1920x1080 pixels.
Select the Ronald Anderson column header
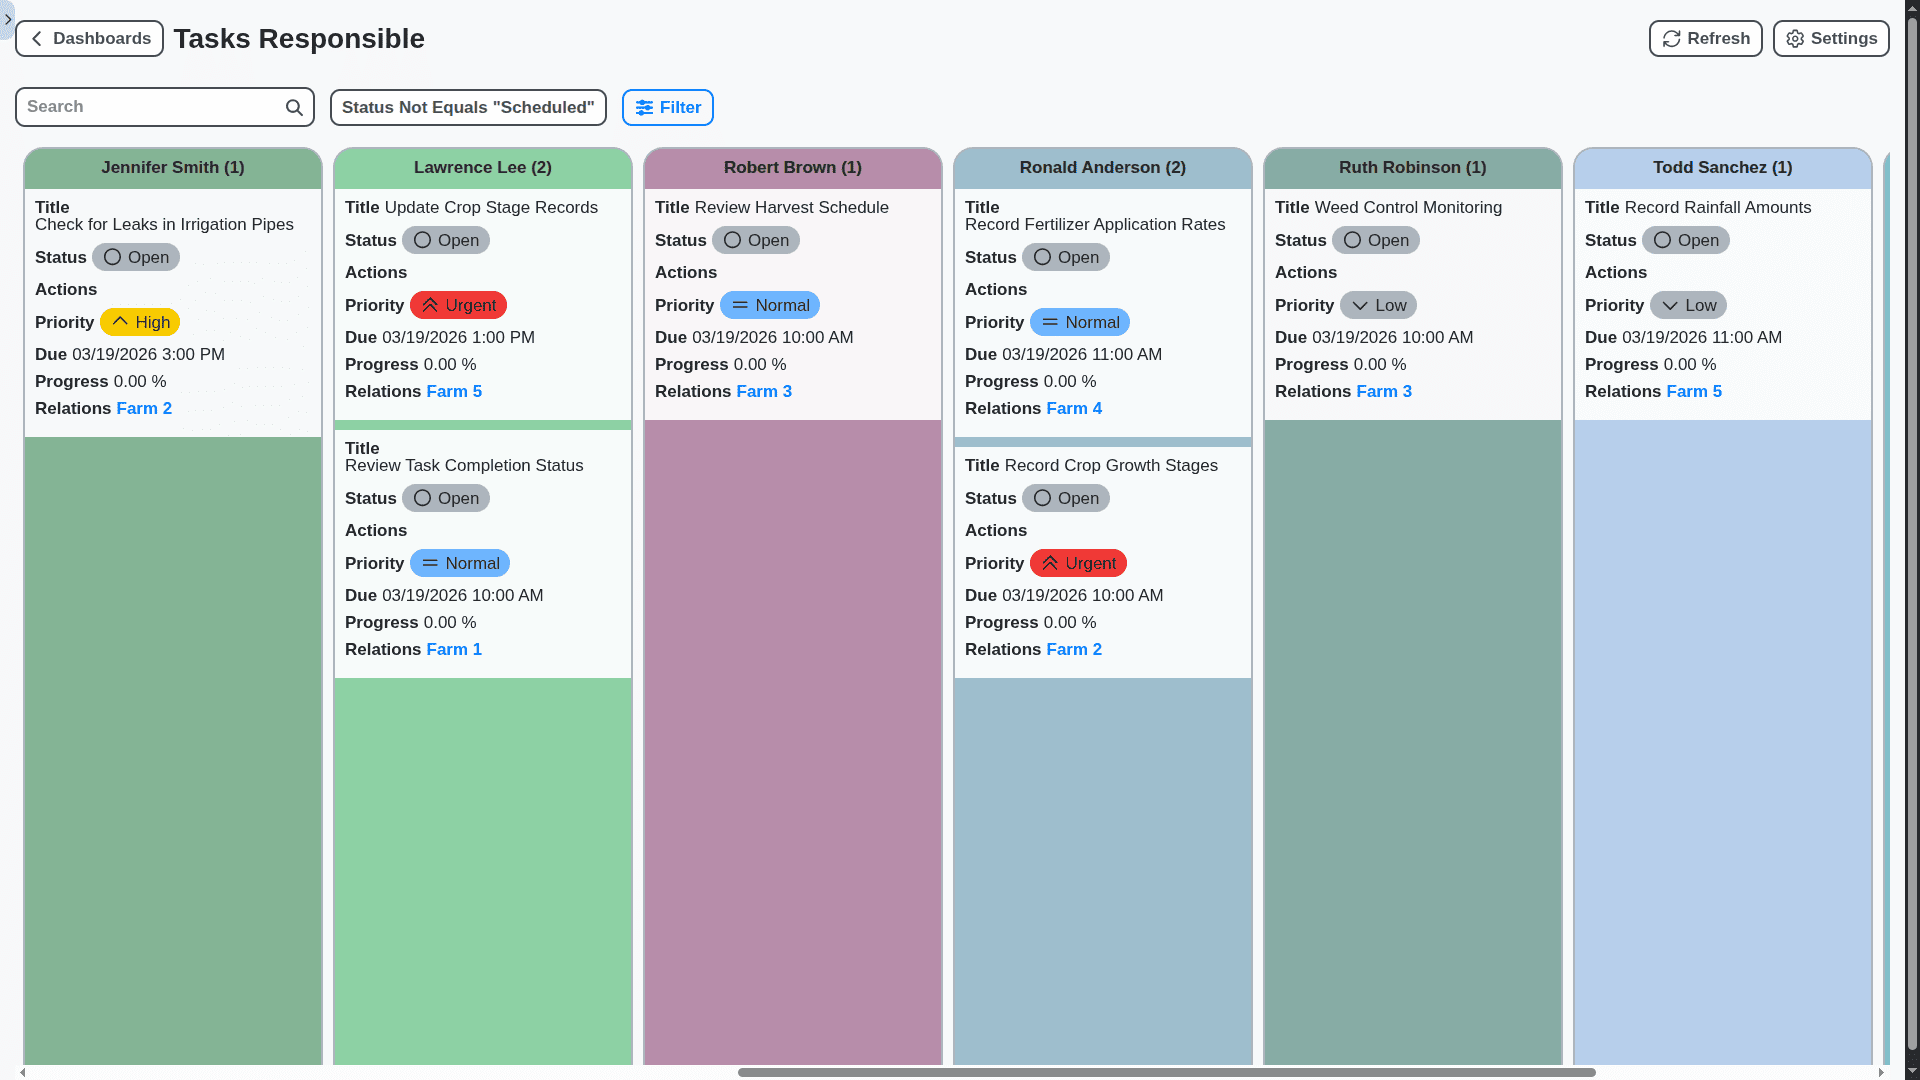(1102, 167)
